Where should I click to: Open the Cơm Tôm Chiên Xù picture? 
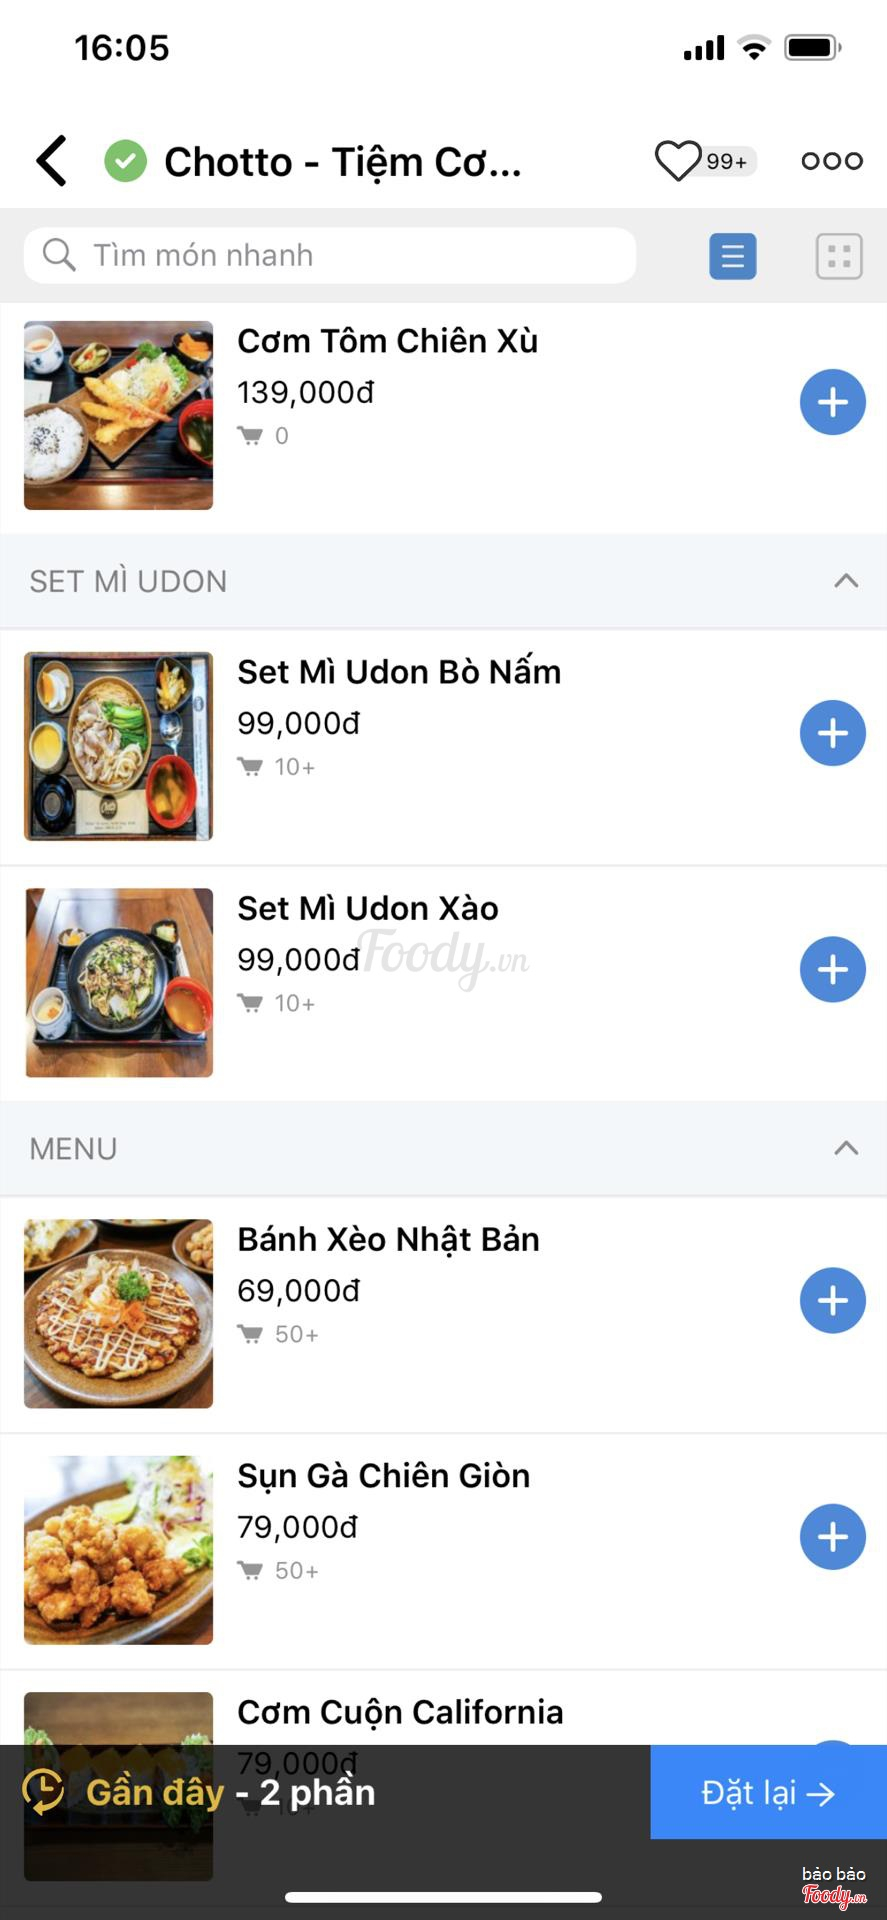119,415
